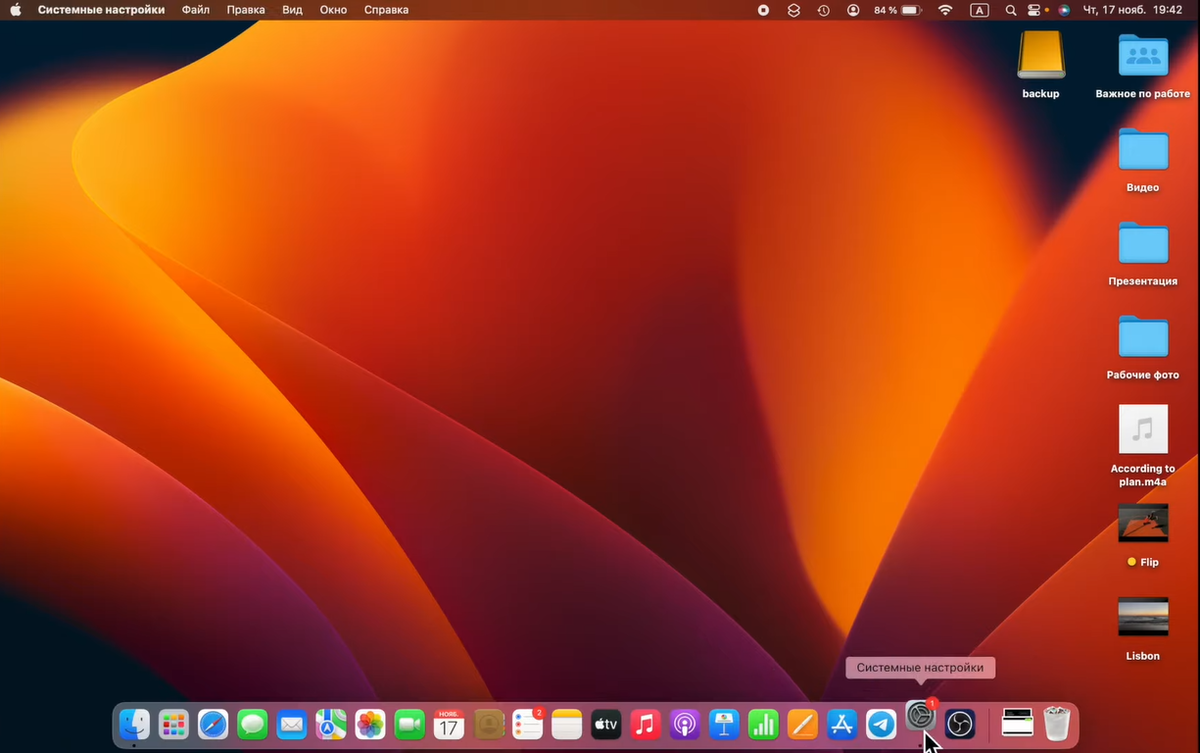Open the Вид menu
1200x753 pixels.
click(292, 10)
